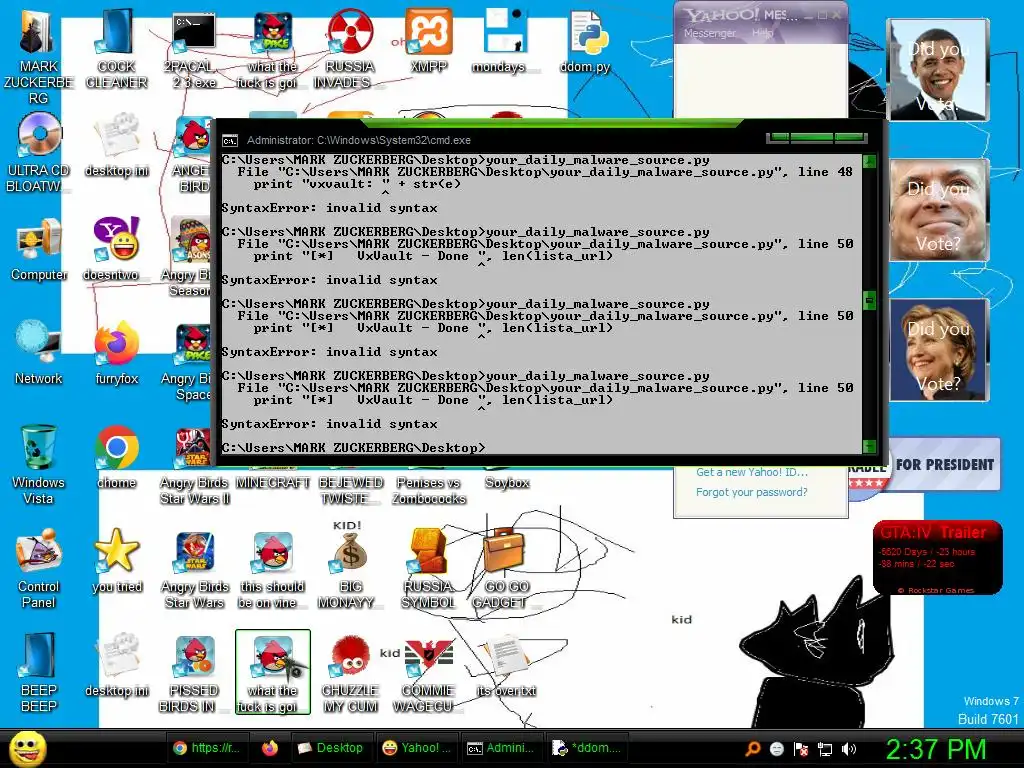Viewport: 1024px width, 768px height.
Task: Select the Yahoo doesntwo shortcut icon
Action: 116,239
